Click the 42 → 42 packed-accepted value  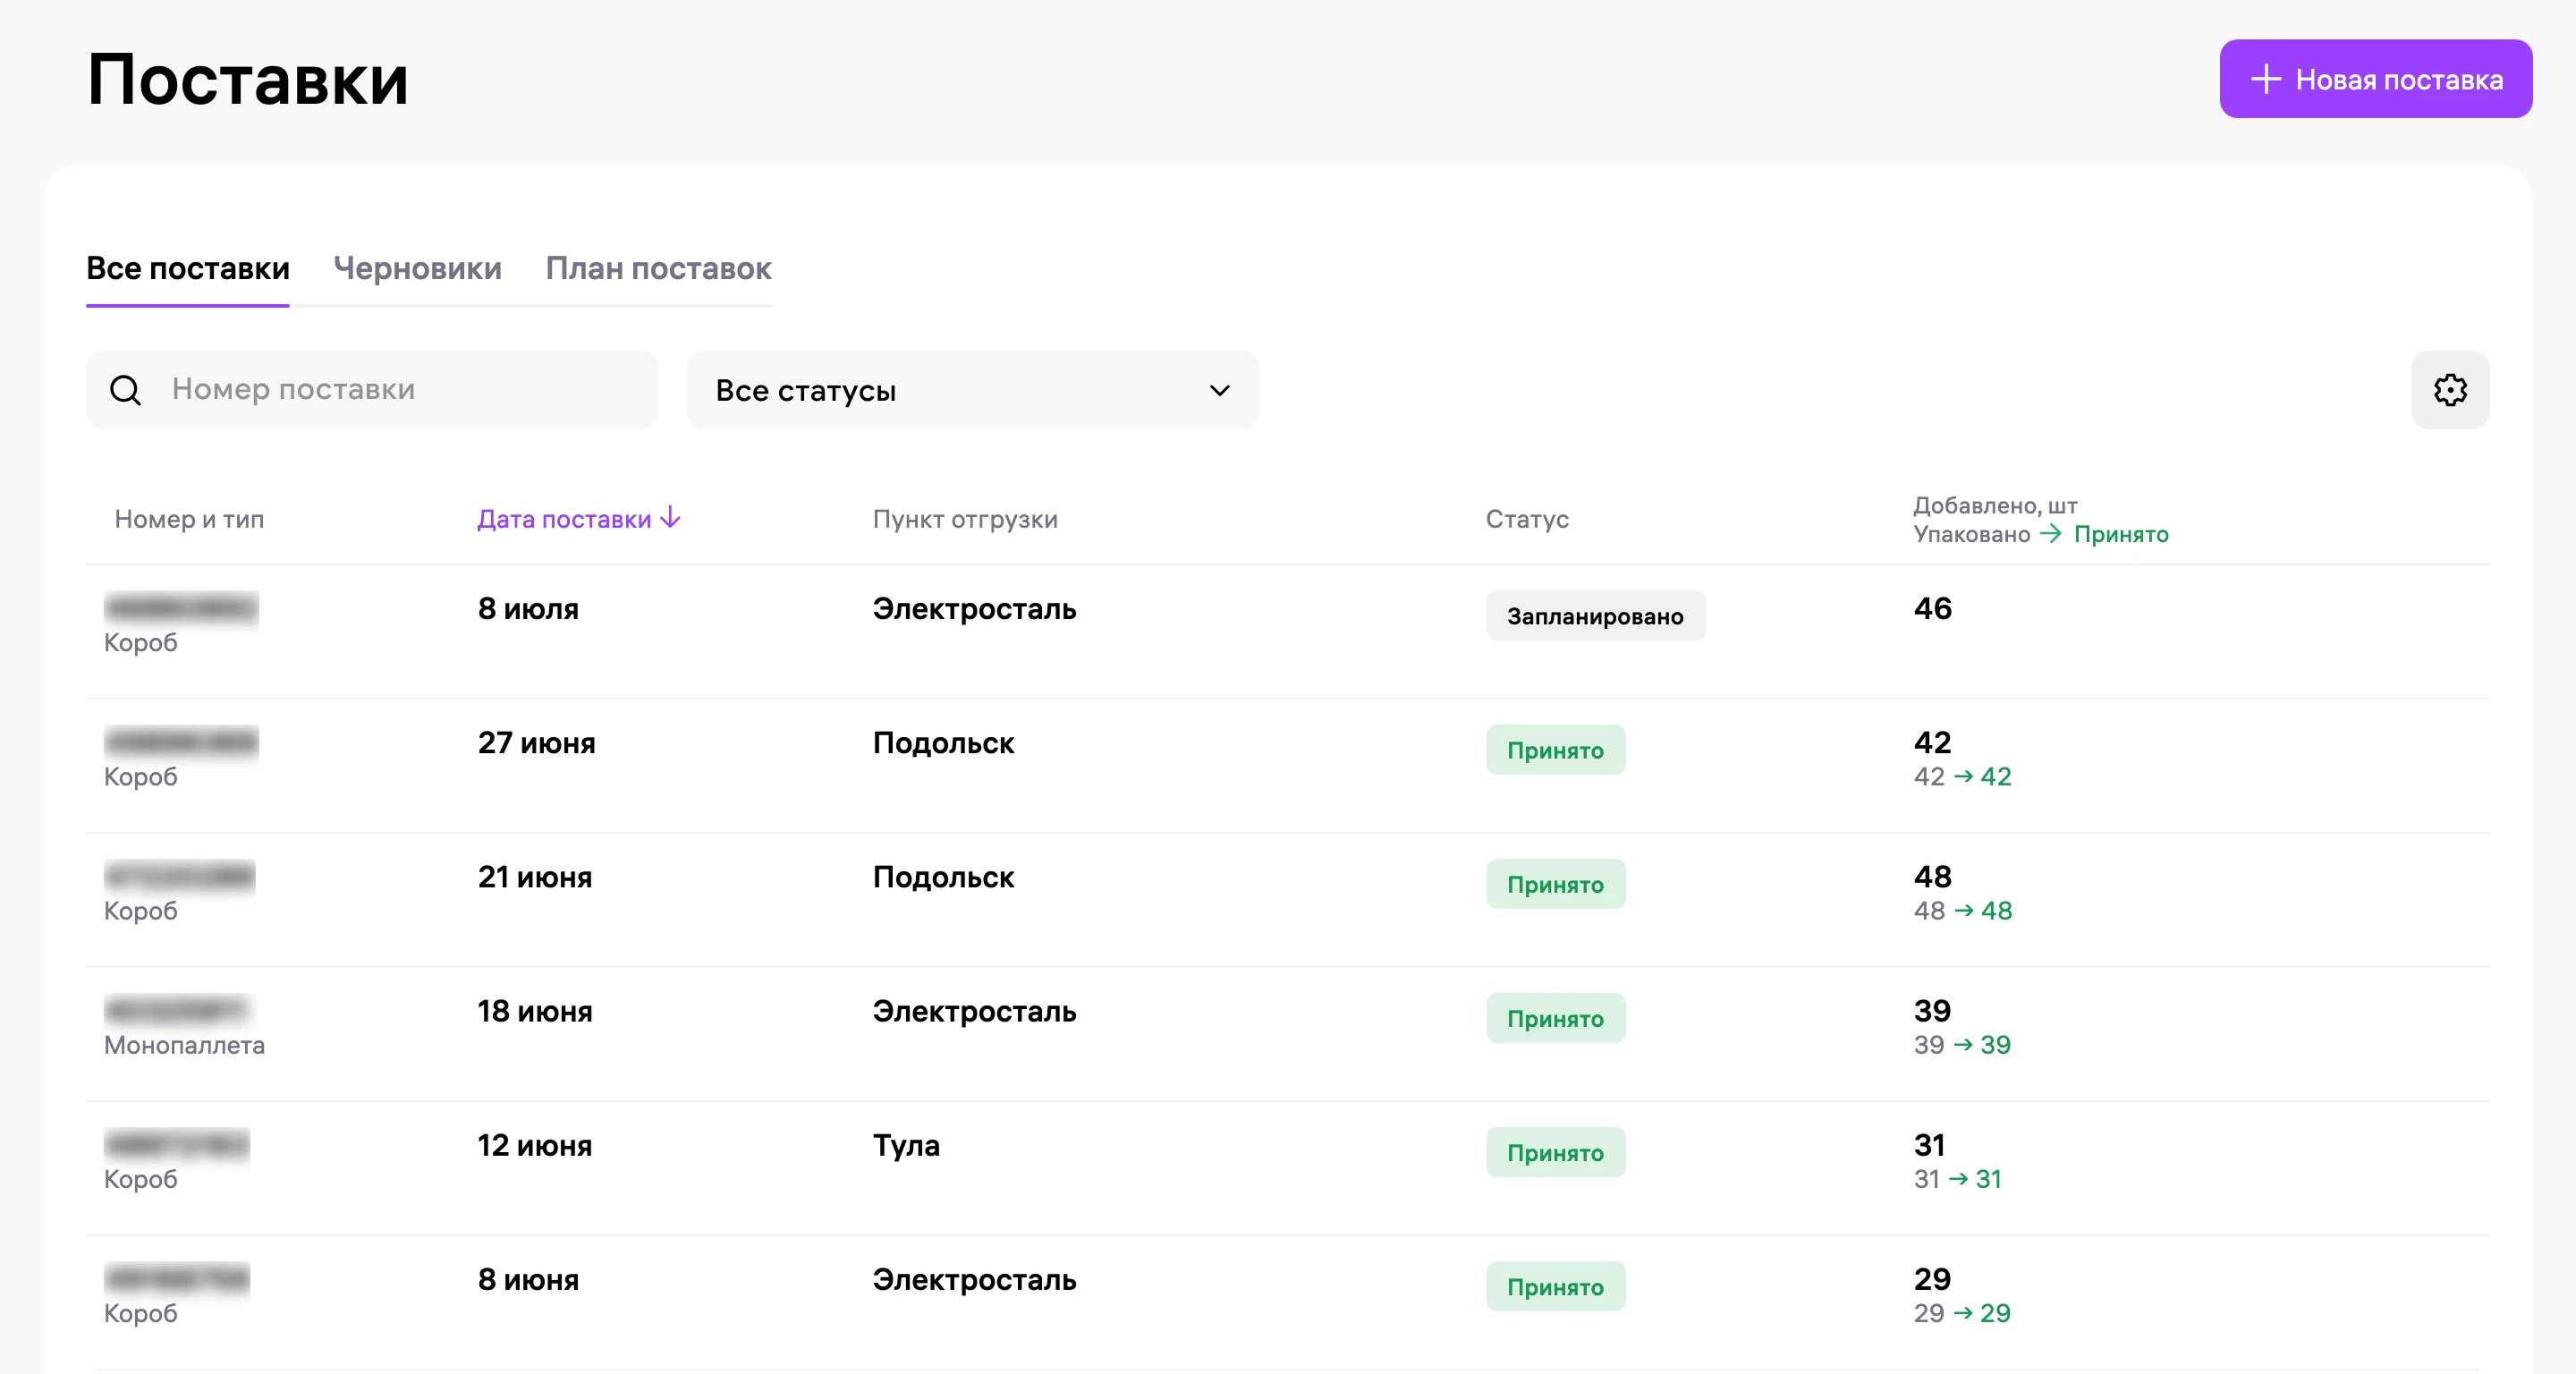pos(1962,776)
